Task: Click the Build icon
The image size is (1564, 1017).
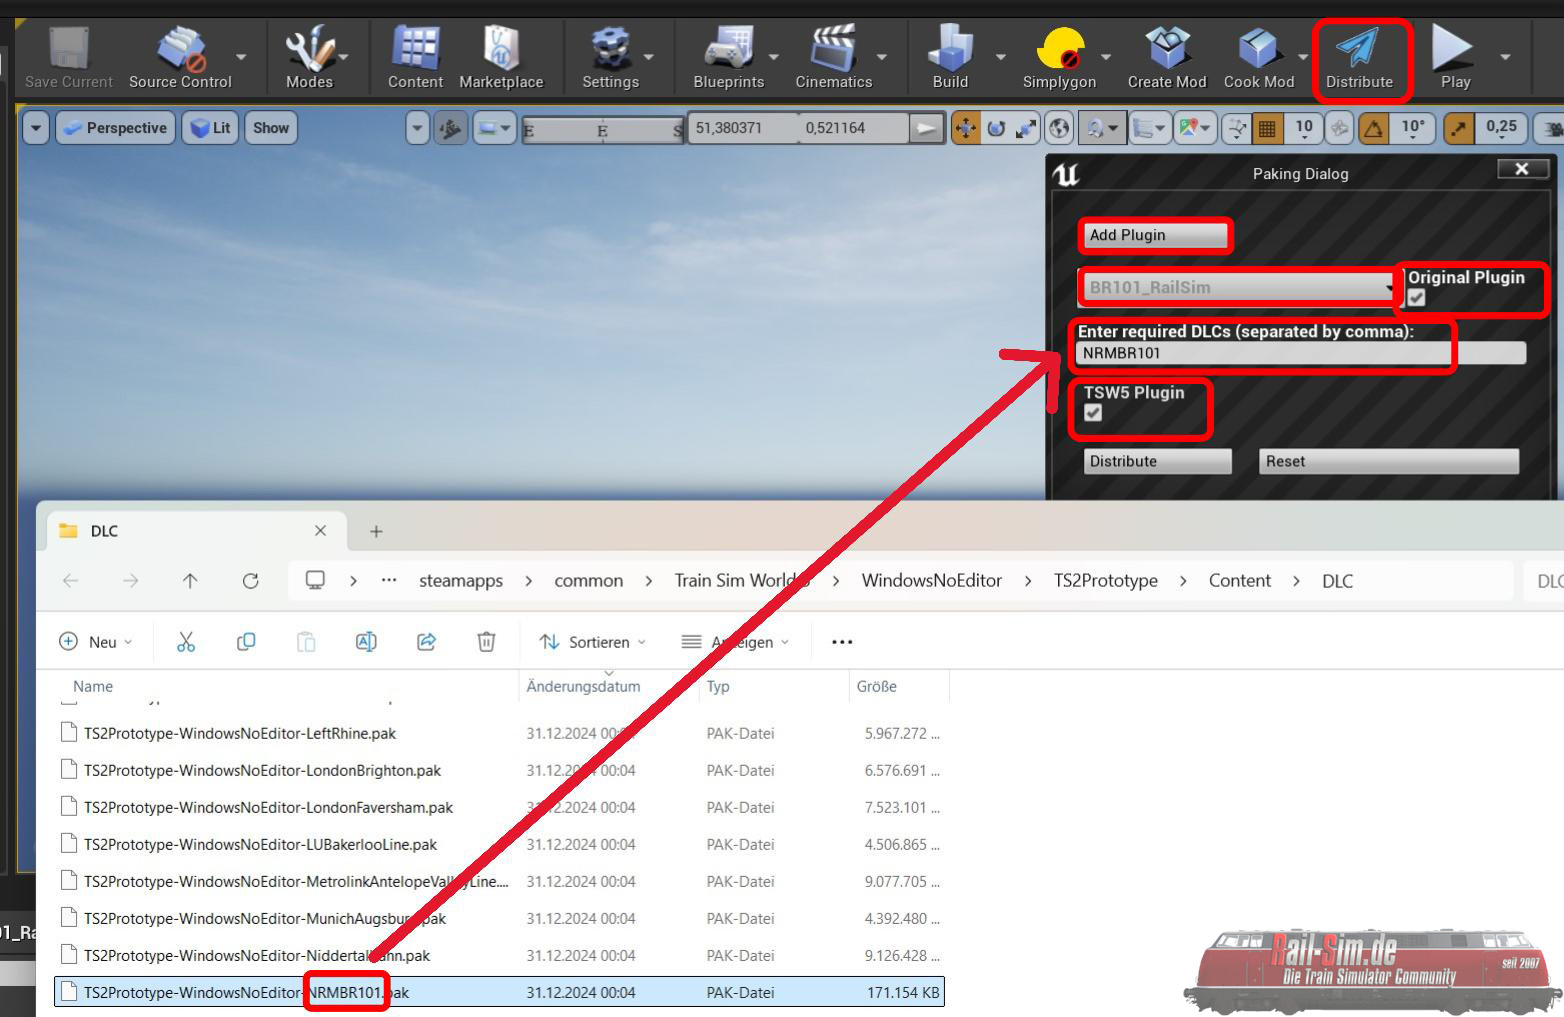Action: (x=950, y=58)
